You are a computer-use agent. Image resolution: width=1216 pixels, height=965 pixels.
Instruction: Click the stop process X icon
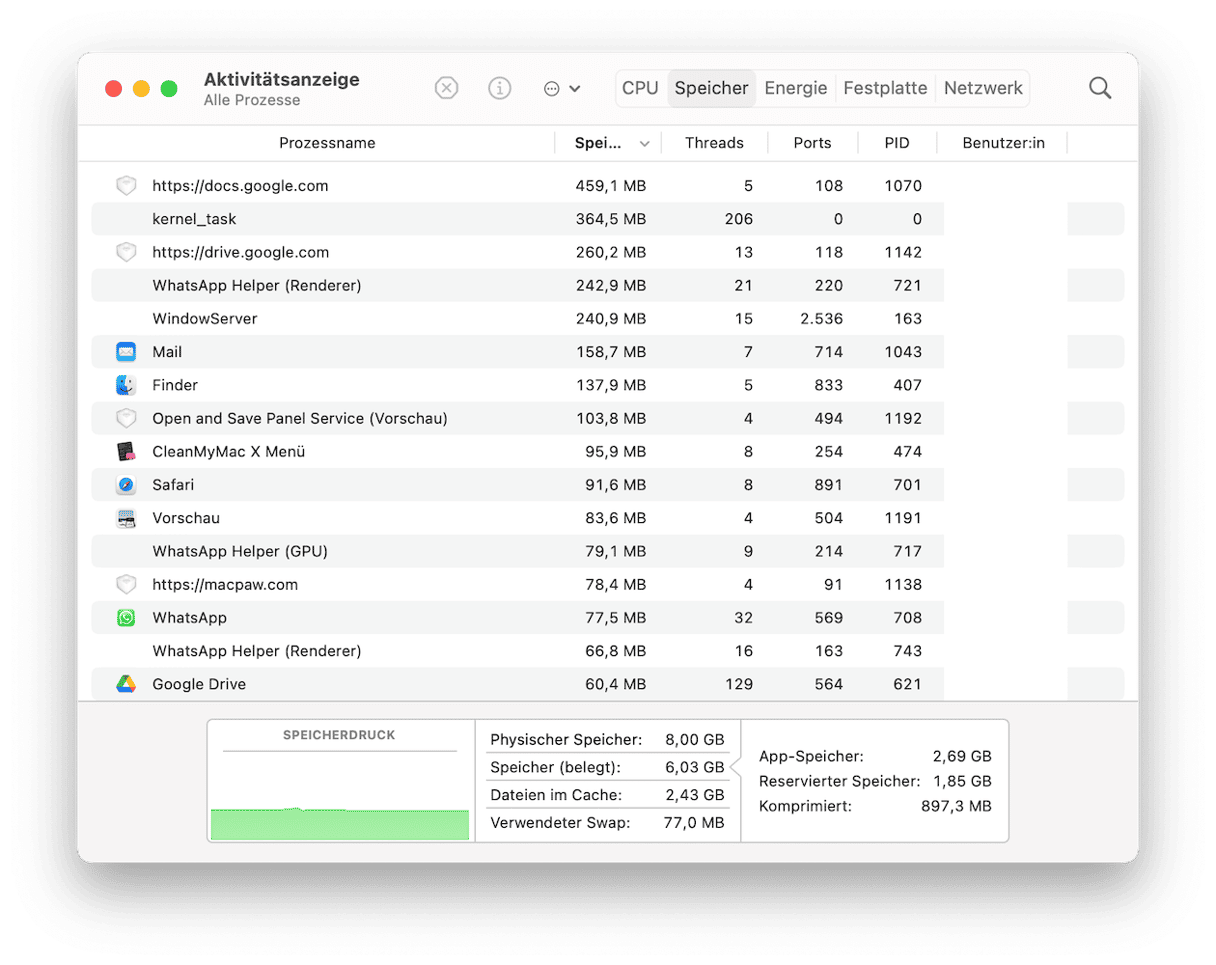coord(446,88)
